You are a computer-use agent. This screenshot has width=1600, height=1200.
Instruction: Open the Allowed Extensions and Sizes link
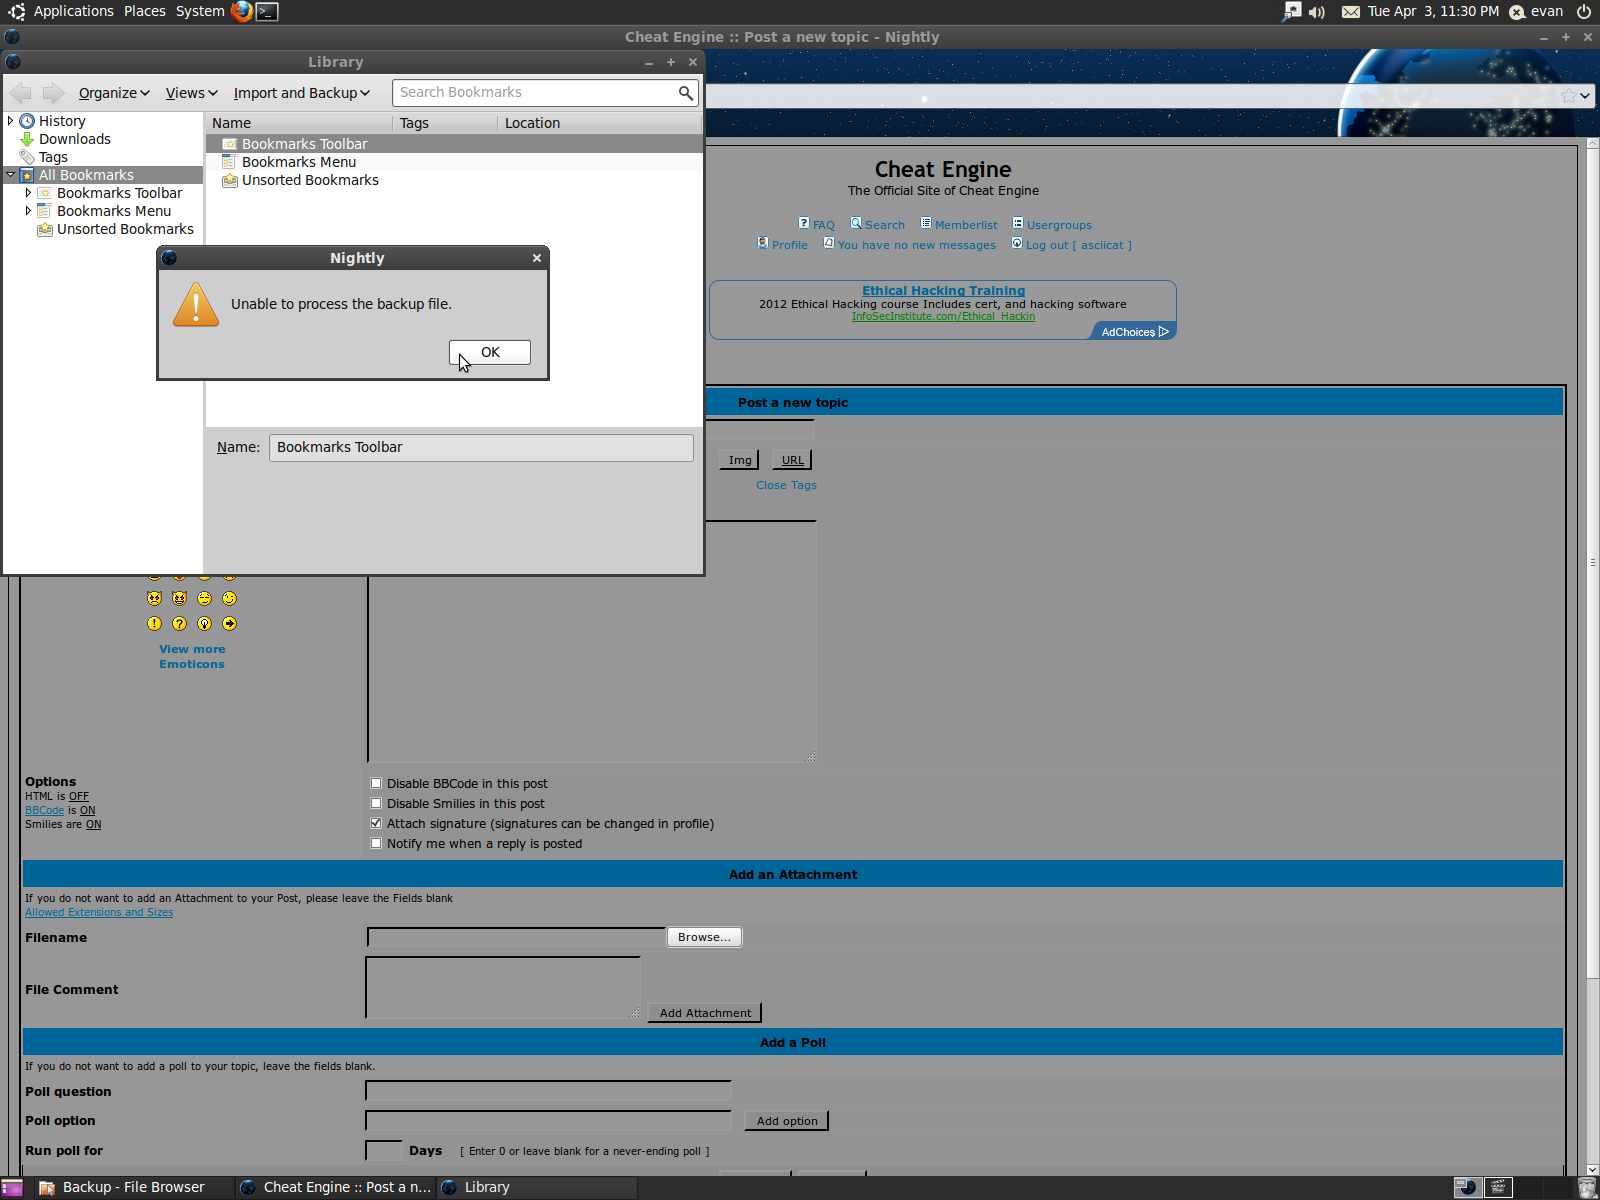point(99,912)
